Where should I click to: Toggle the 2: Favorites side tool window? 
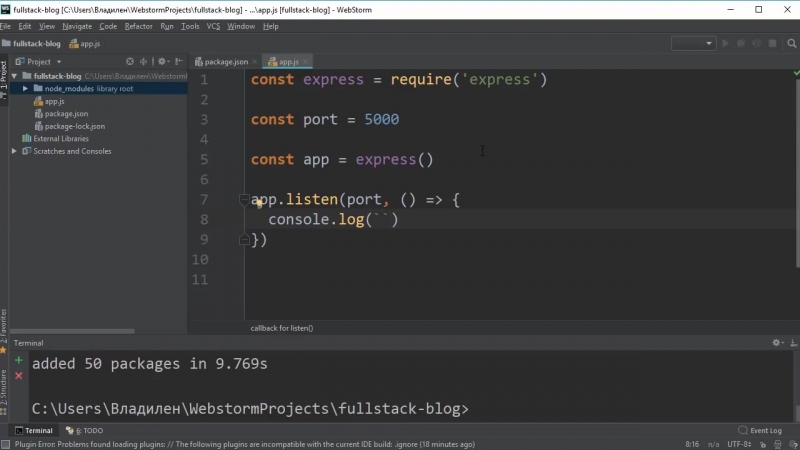click(x=4, y=331)
